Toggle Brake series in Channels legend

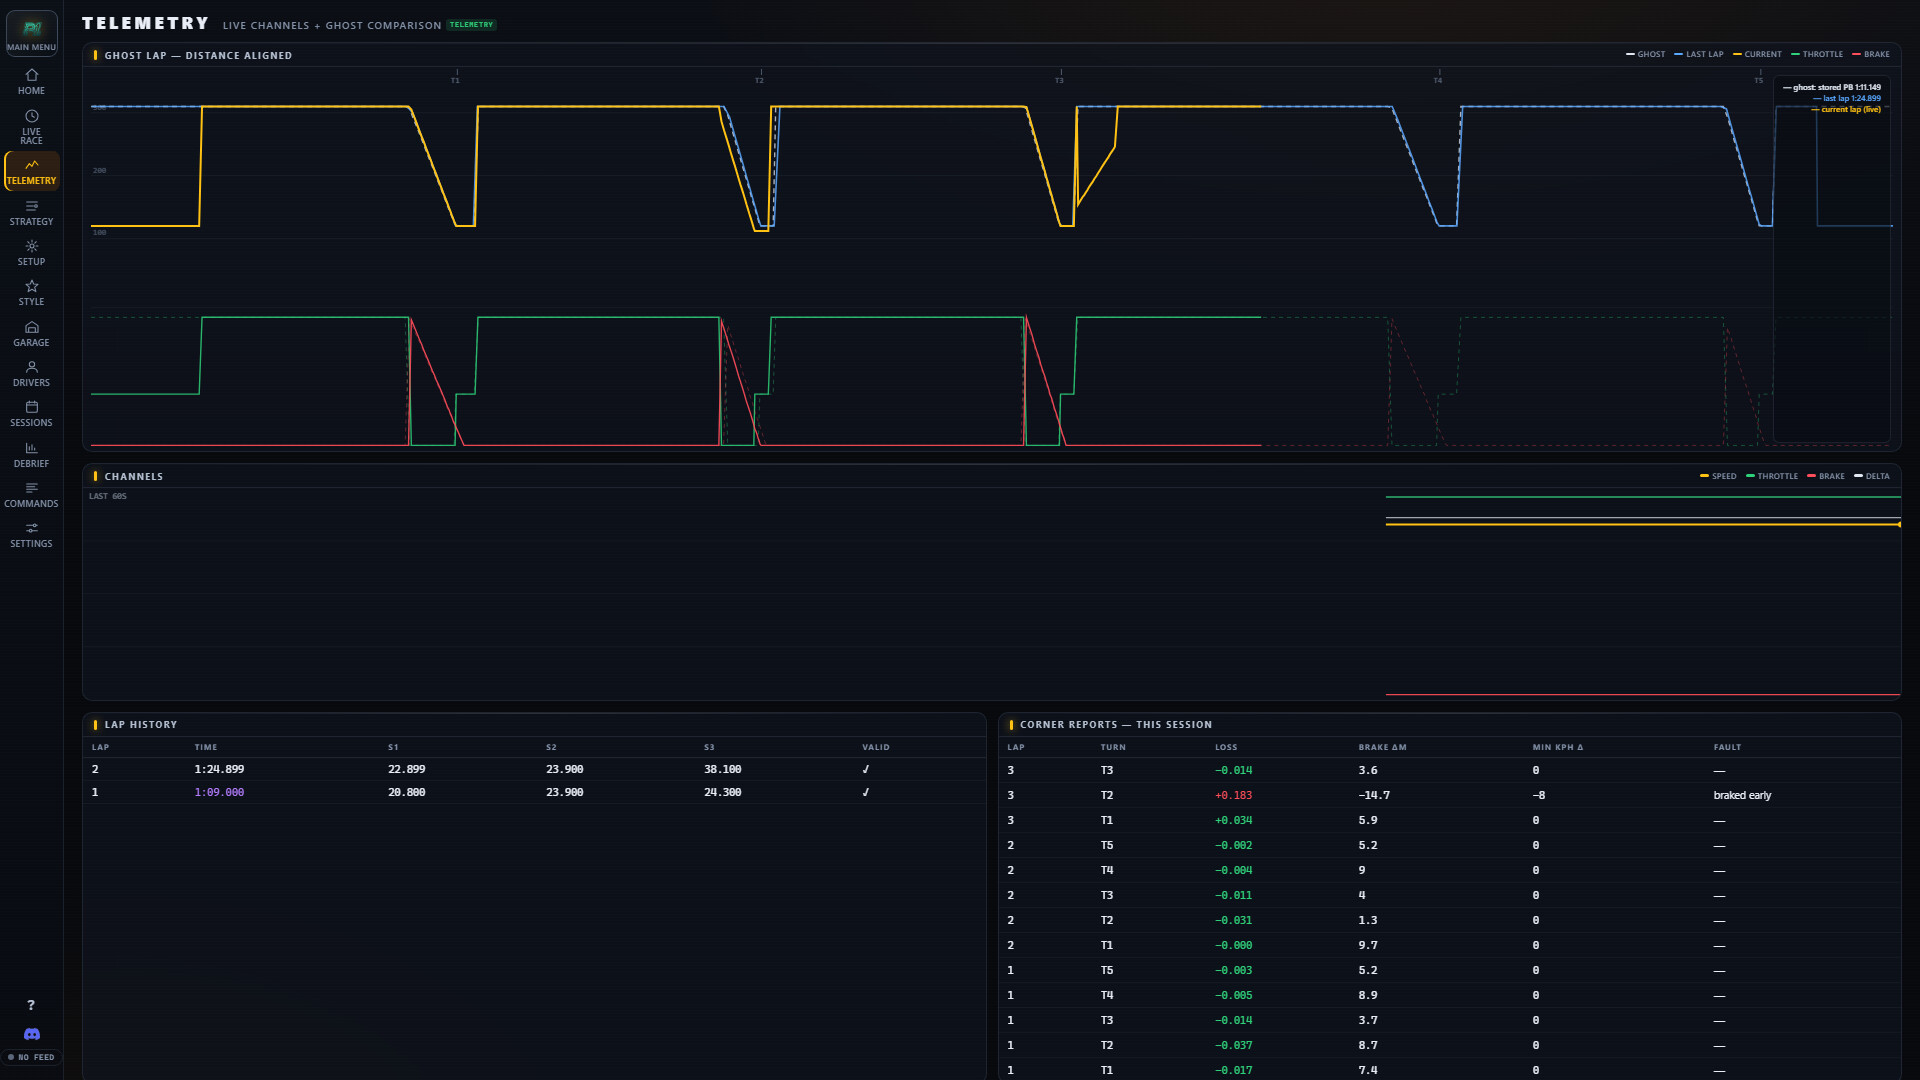coord(1826,476)
